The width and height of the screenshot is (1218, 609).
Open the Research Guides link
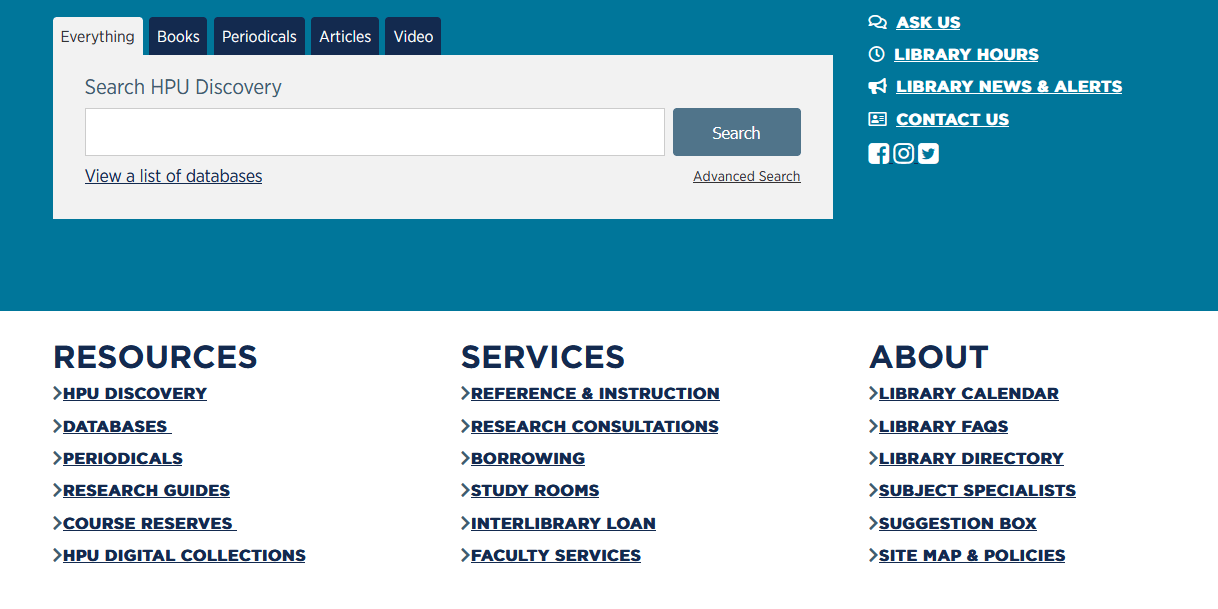point(146,490)
